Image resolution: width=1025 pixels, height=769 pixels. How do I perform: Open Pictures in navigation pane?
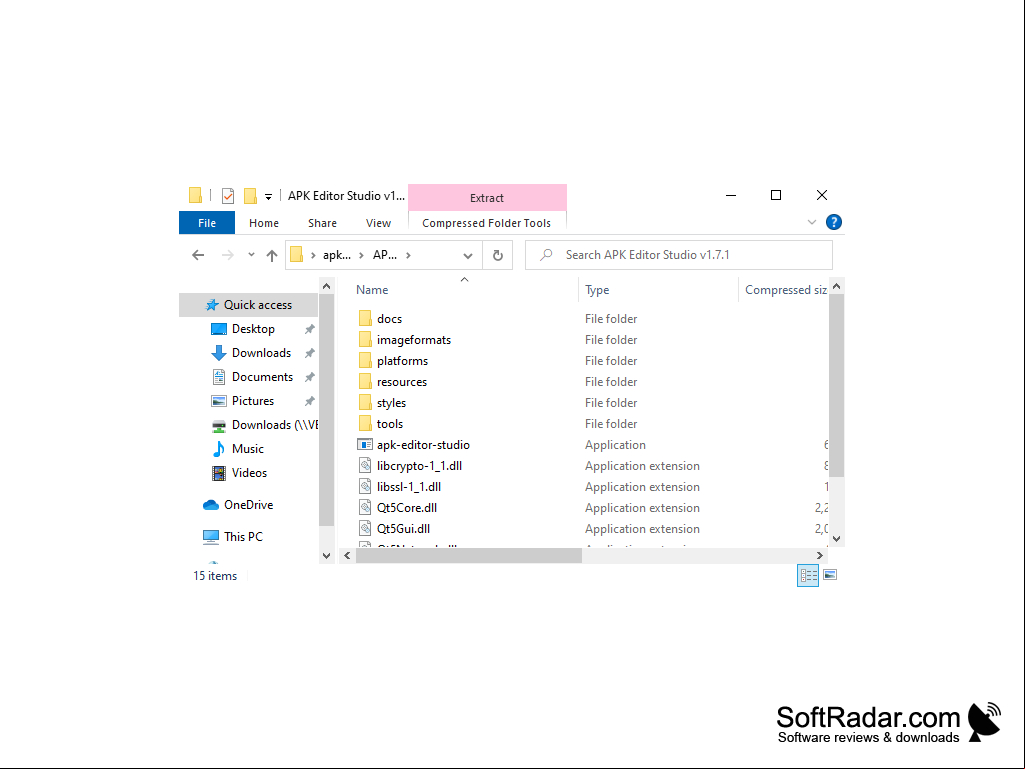pyautogui.click(x=252, y=401)
